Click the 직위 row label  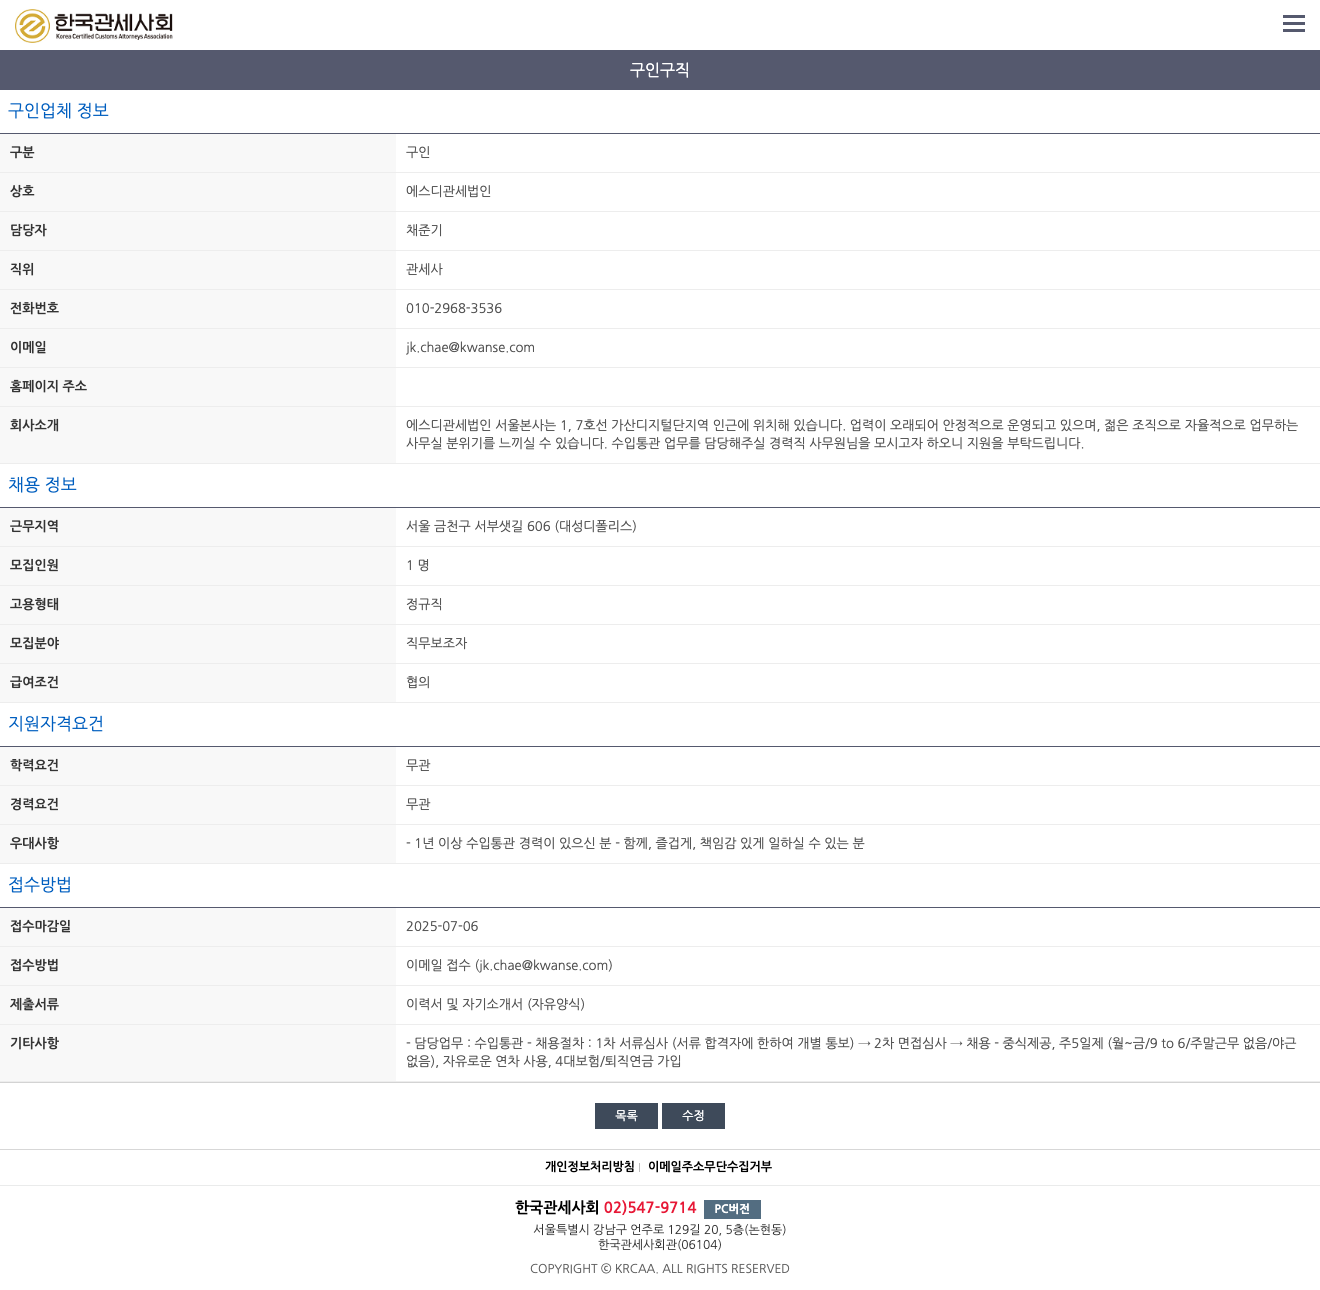22,269
